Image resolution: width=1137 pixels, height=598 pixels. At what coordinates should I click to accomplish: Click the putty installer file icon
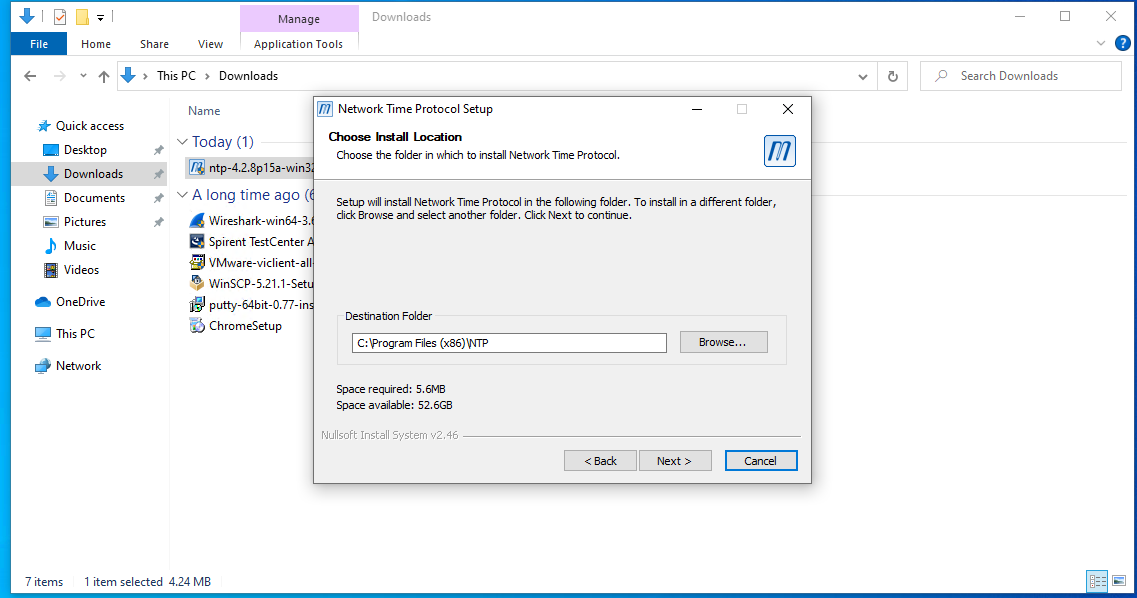197,304
